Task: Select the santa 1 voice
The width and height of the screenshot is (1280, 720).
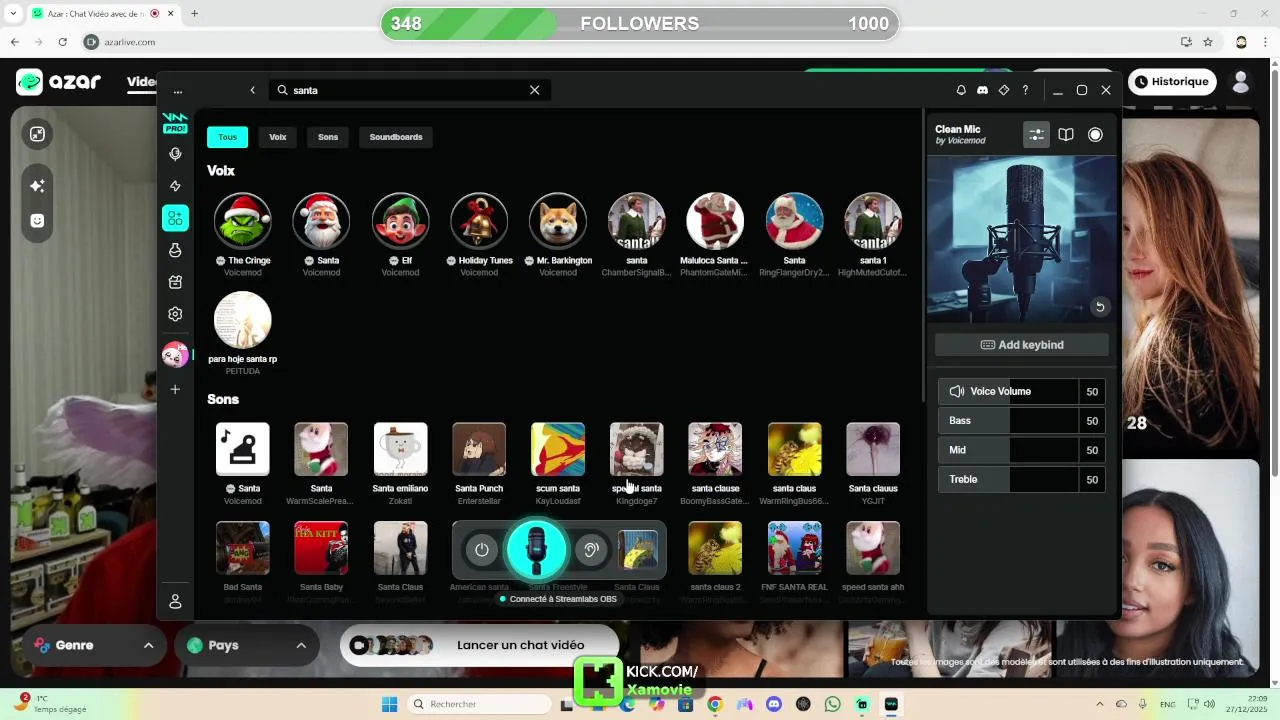Action: 873,221
